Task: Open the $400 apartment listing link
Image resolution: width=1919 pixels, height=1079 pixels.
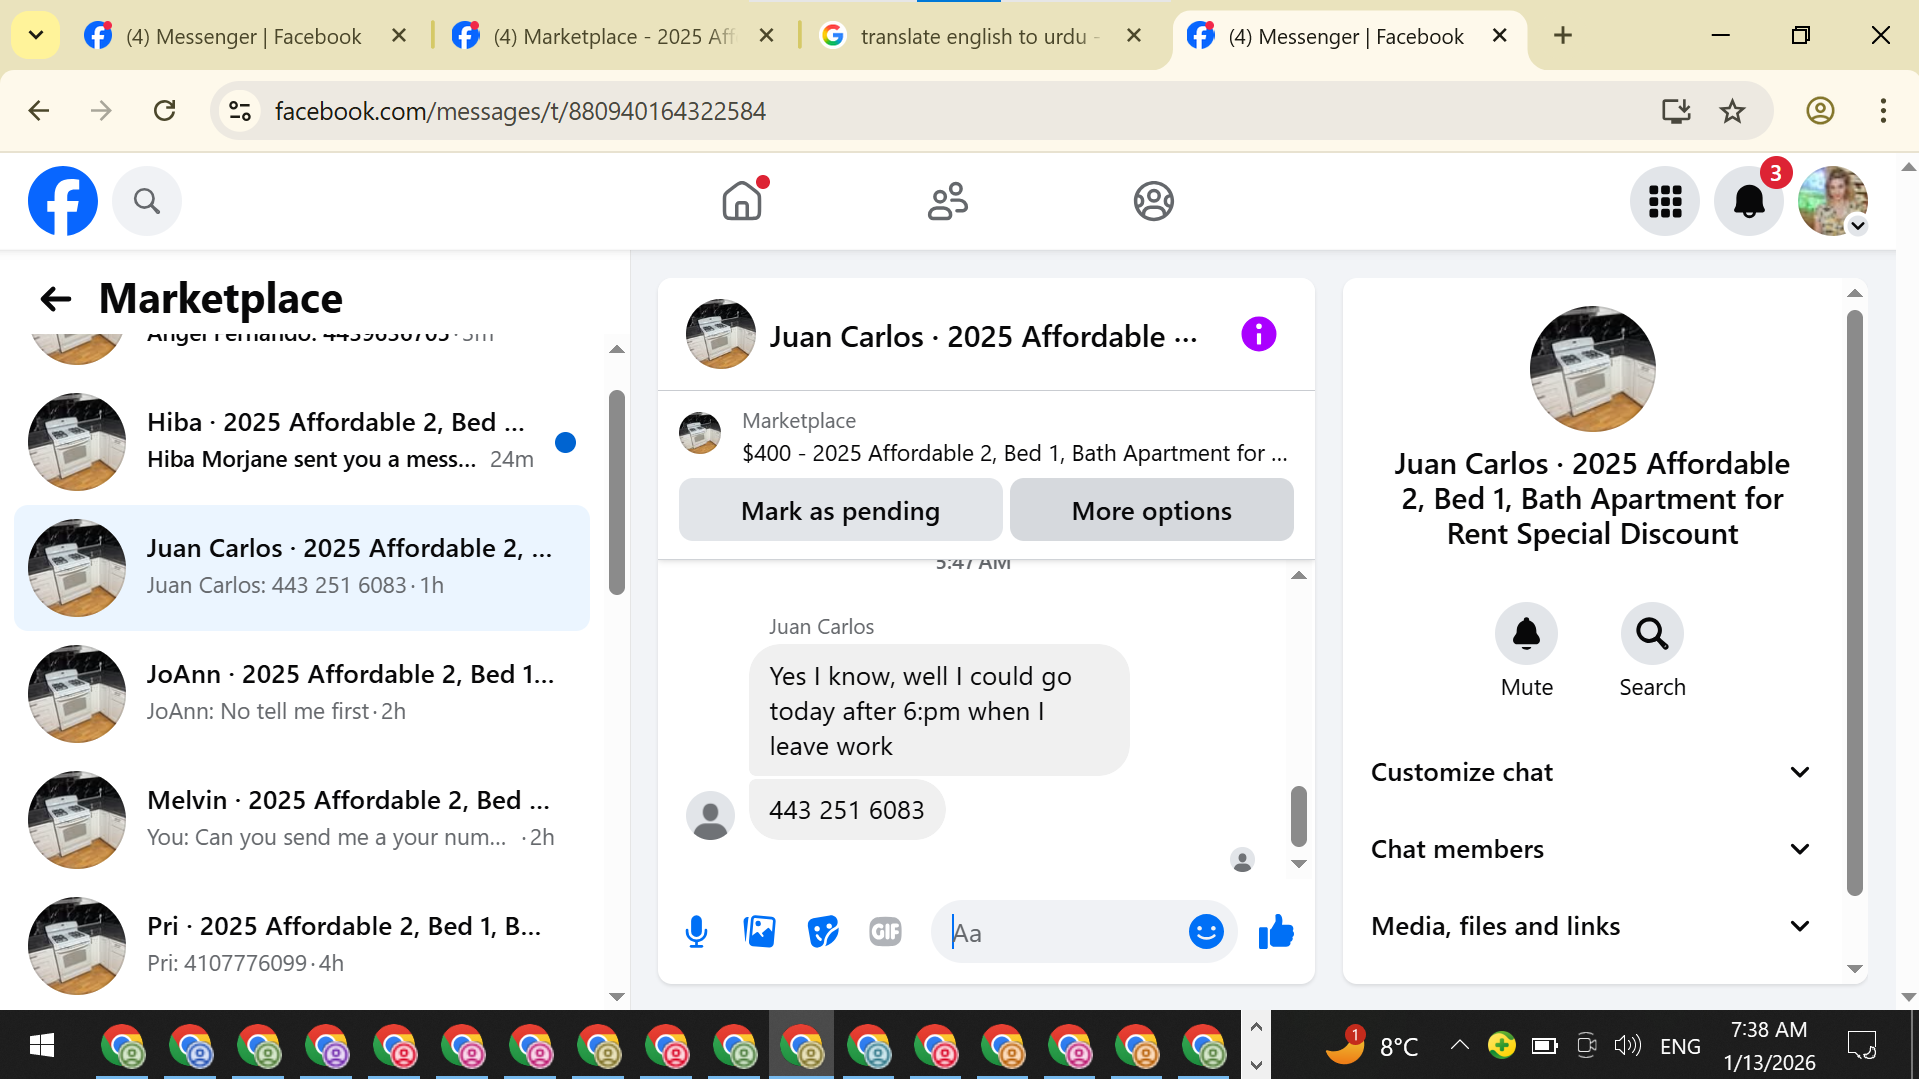Action: (1014, 453)
